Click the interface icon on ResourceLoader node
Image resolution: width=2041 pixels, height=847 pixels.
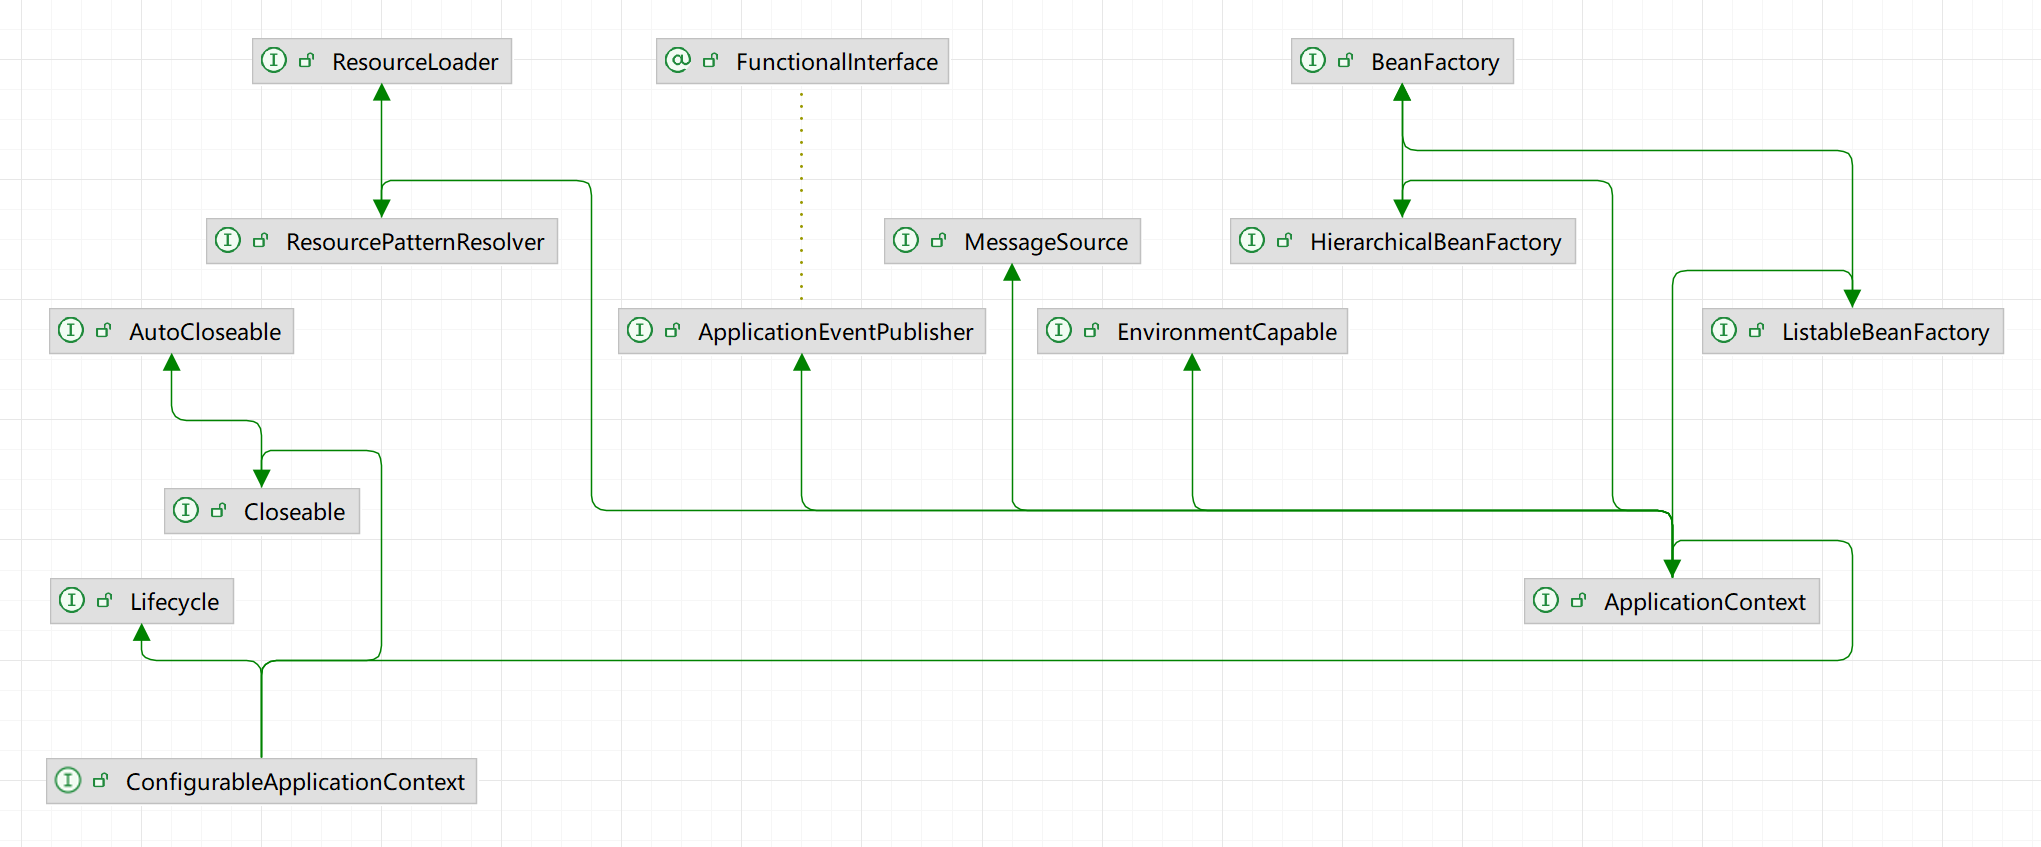coord(274,60)
